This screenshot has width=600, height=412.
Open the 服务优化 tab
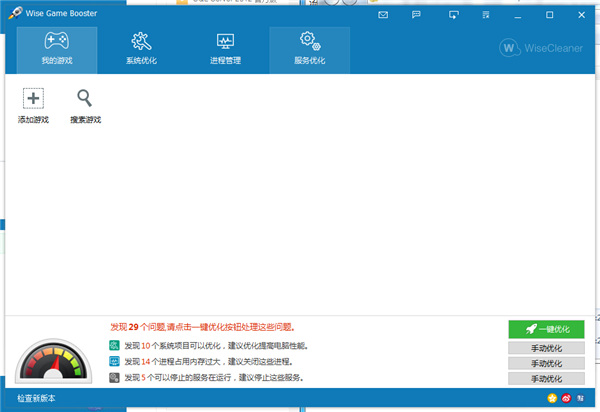tap(310, 50)
